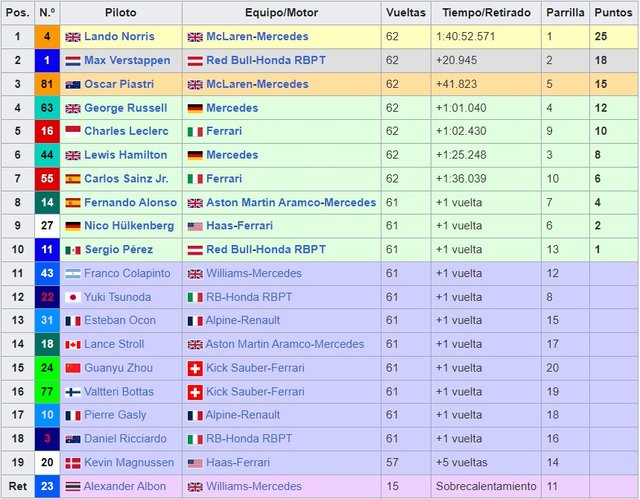640x499 pixels.
Task: Click the +1:25.248 time for Hamilton
Action: point(461,155)
